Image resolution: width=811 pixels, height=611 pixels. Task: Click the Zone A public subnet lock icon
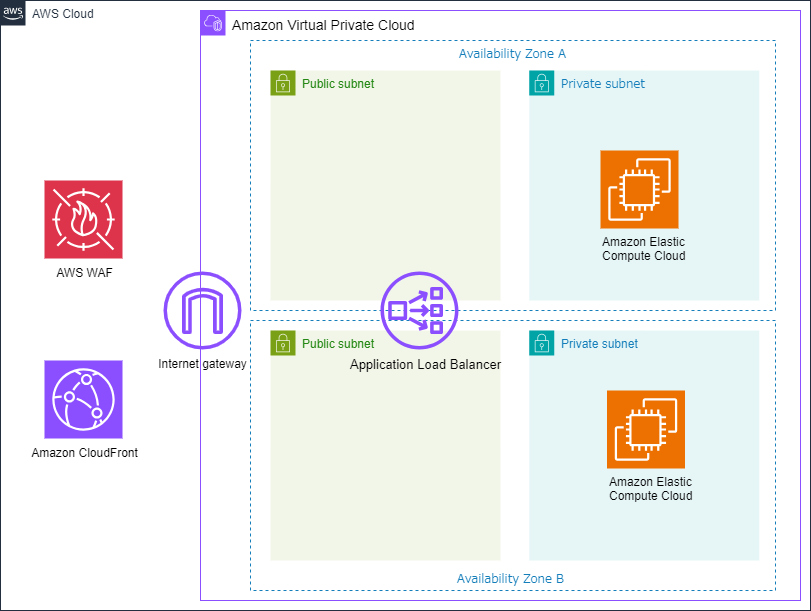click(283, 83)
